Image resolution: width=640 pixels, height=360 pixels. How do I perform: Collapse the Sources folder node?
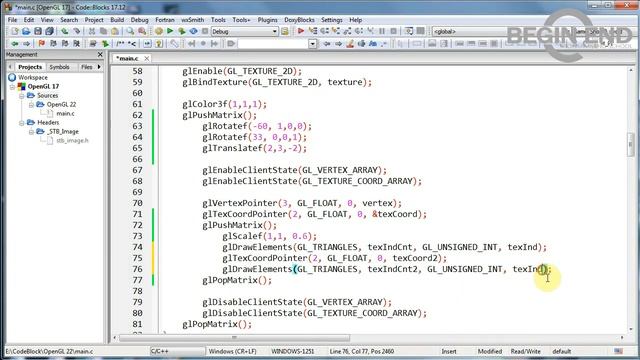(x=22, y=96)
